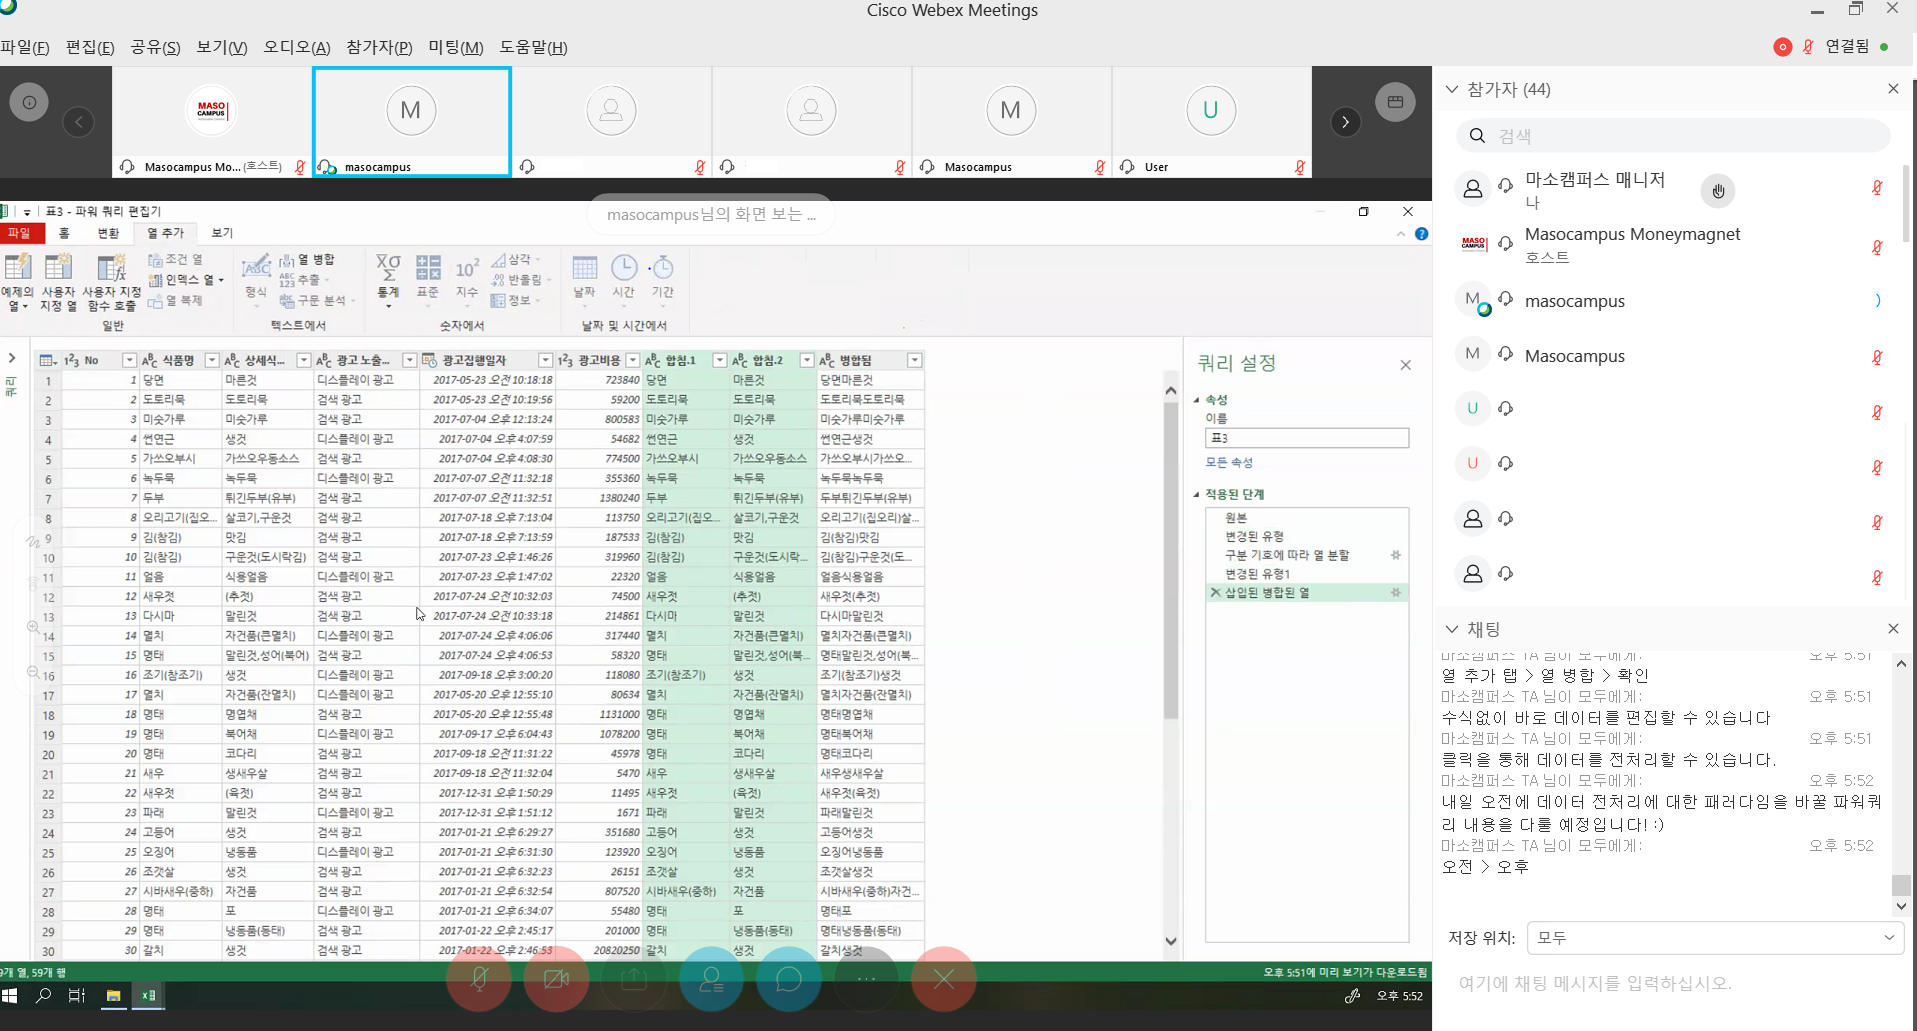Viewport: 1917px width, 1031px height.
Task: Collapse the 참가자 (44) panel header
Action: [x=1452, y=89]
